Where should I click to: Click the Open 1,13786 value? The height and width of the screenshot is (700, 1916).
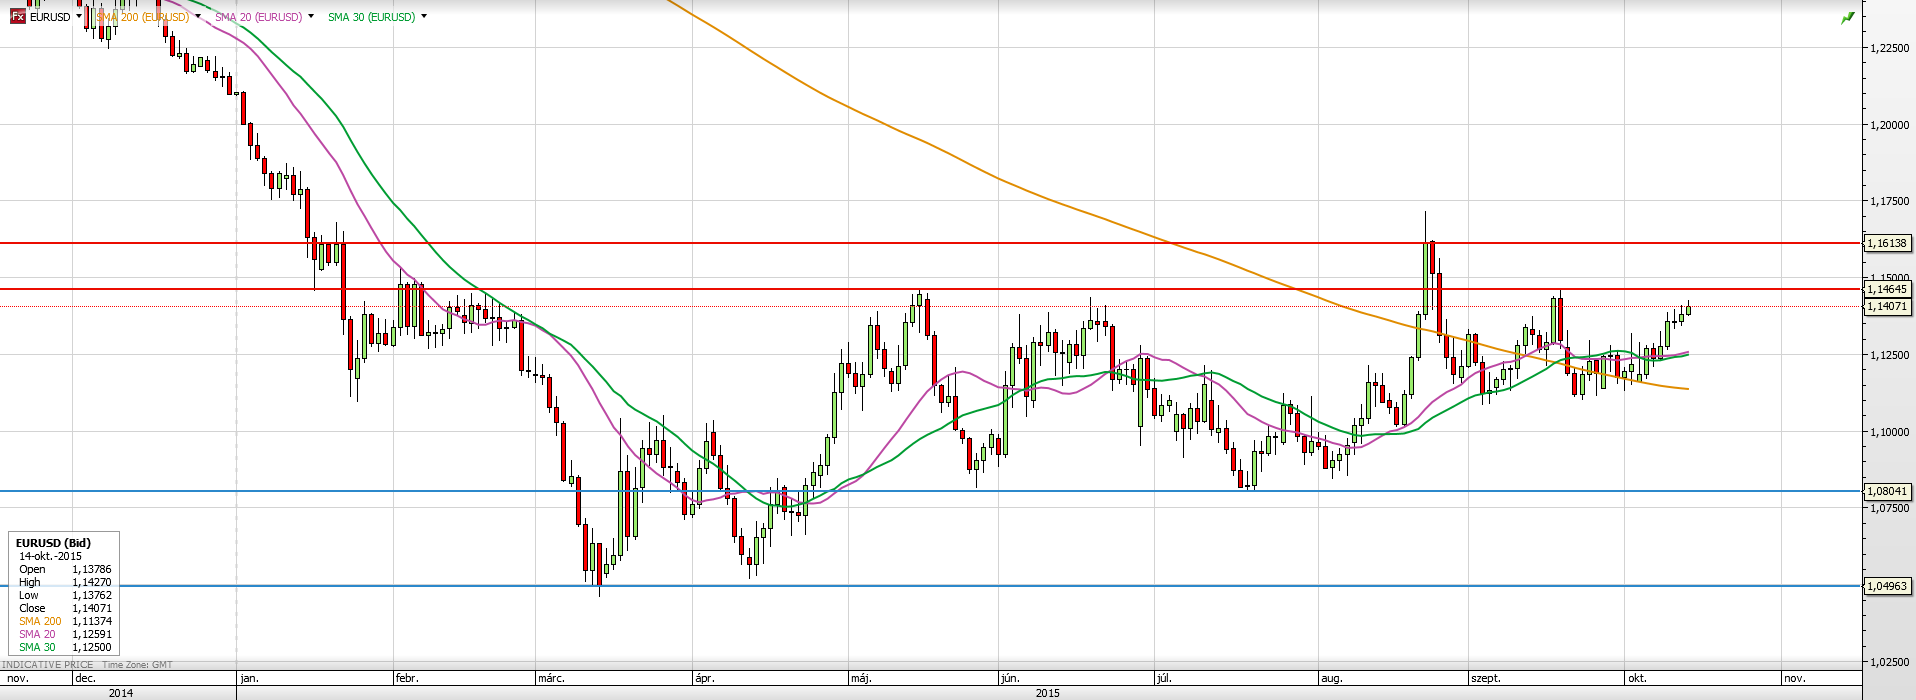coord(92,569)
